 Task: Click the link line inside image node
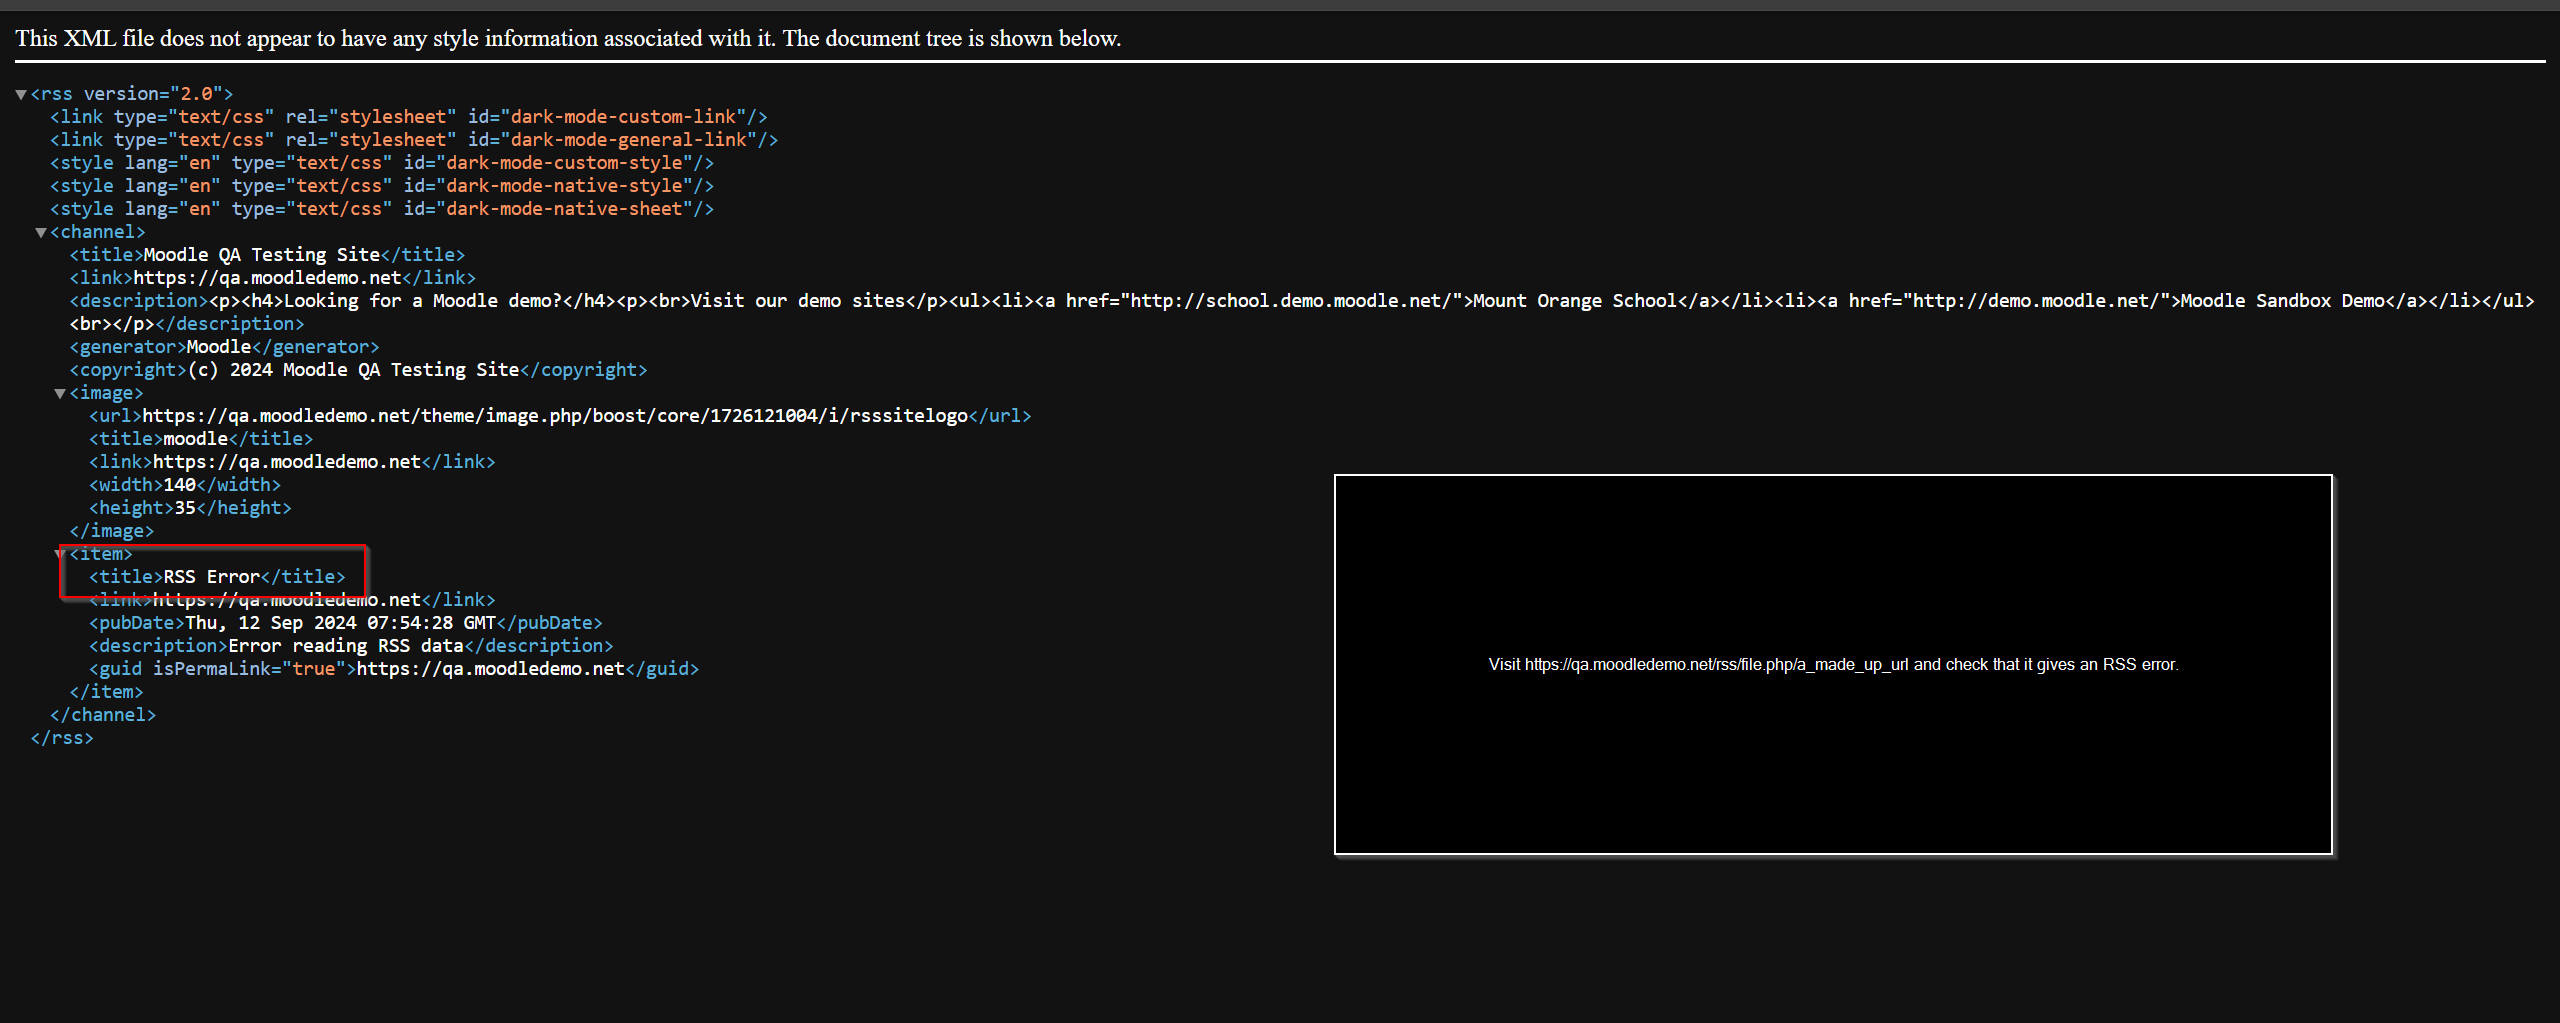(292, 462)
